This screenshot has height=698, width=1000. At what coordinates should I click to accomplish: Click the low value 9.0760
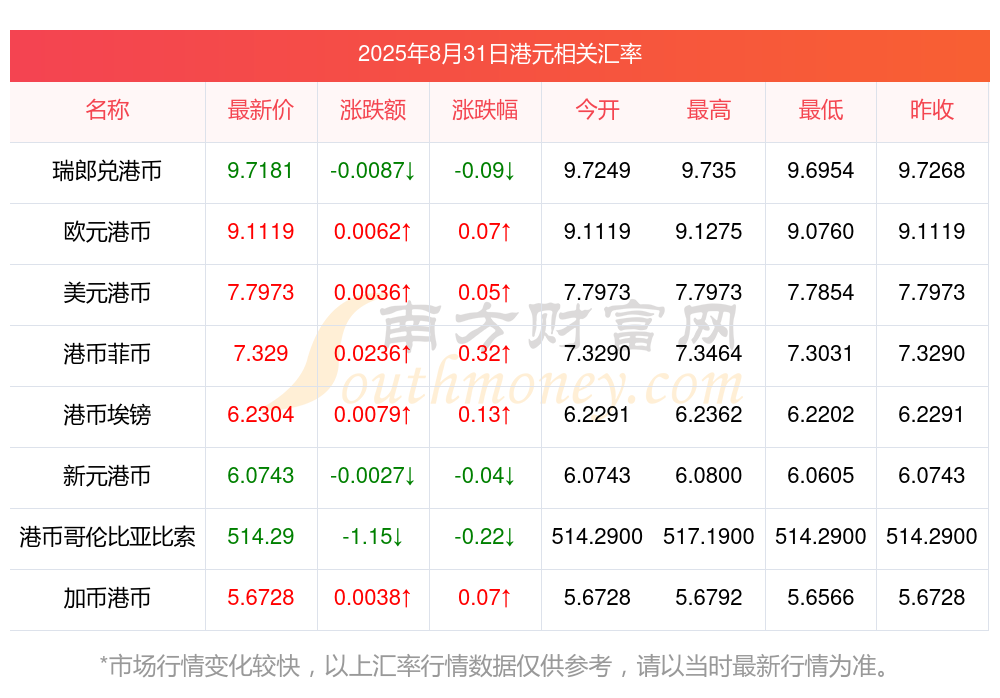pos(820,231)
